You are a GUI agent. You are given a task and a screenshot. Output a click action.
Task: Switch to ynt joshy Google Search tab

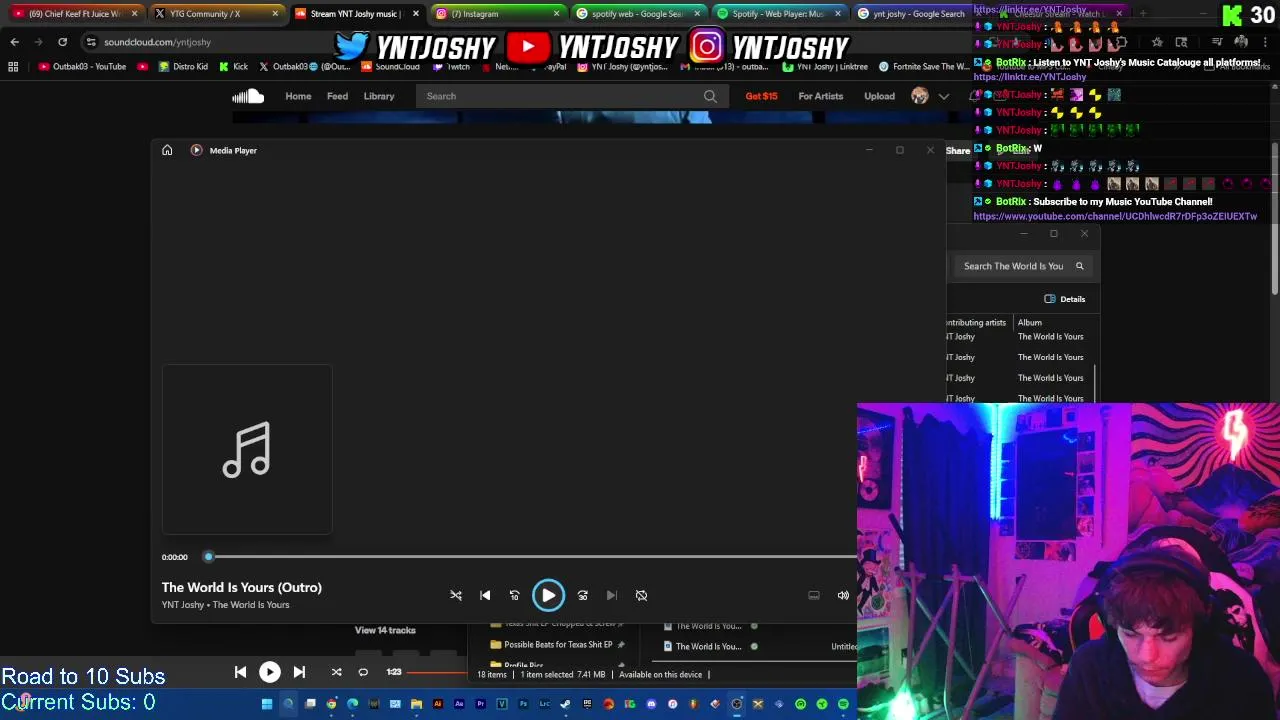point(912,13)
